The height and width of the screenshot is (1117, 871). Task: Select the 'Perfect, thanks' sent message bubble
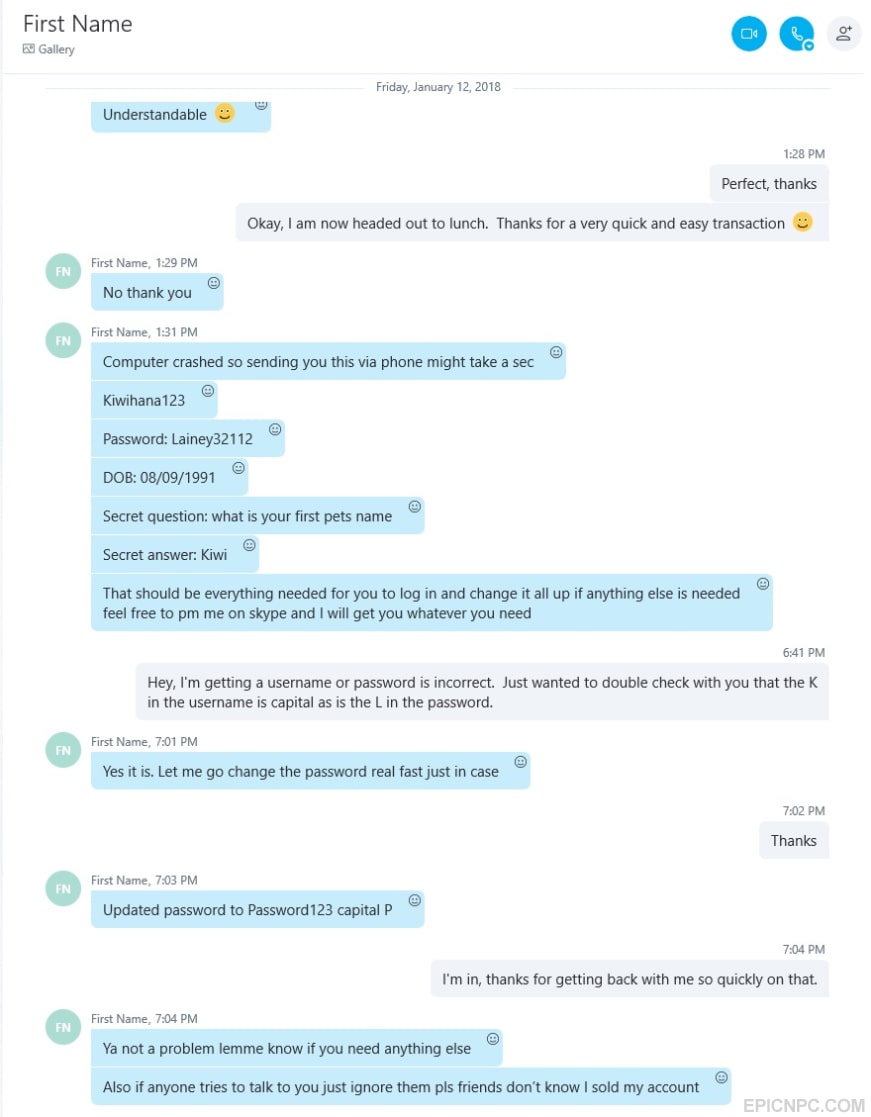(769, 184)
